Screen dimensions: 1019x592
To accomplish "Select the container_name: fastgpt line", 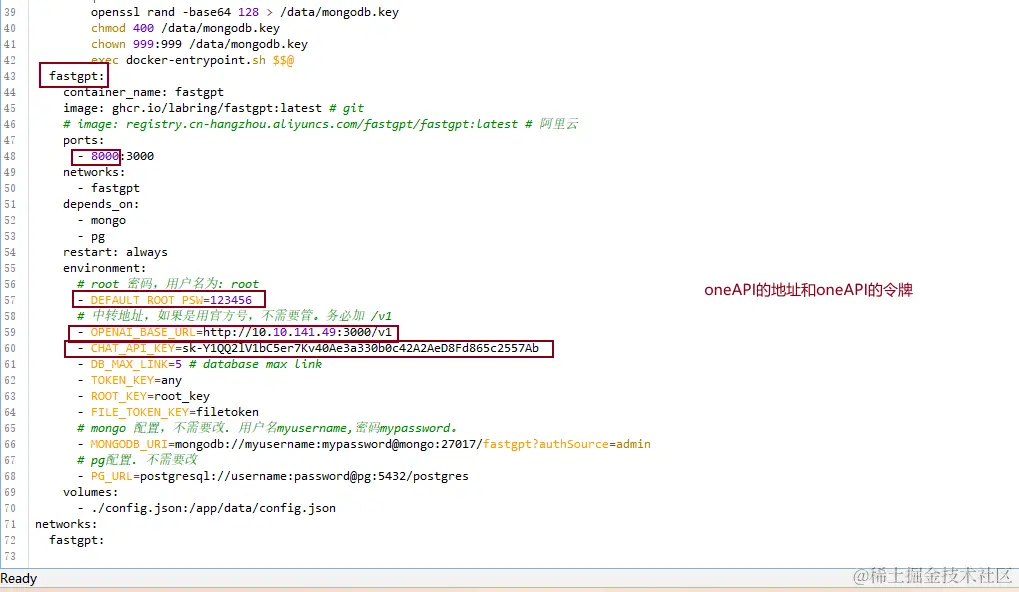I will click(143, 92).
